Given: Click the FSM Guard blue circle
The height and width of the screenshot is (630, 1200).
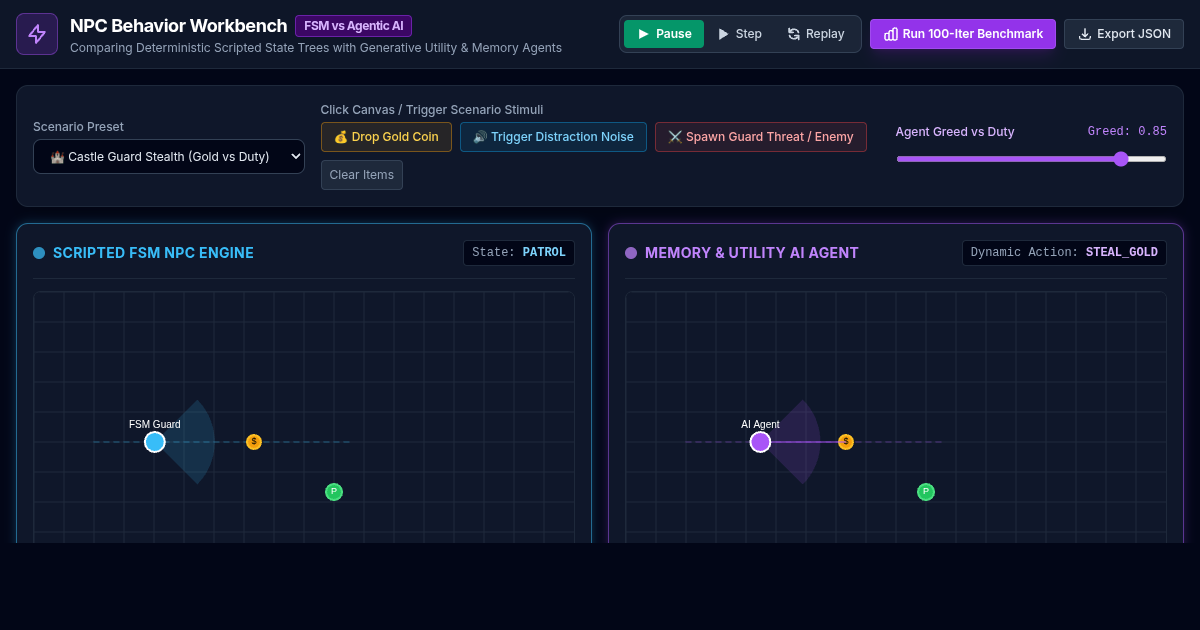Looking at the screenshot, I should [155, 442].
